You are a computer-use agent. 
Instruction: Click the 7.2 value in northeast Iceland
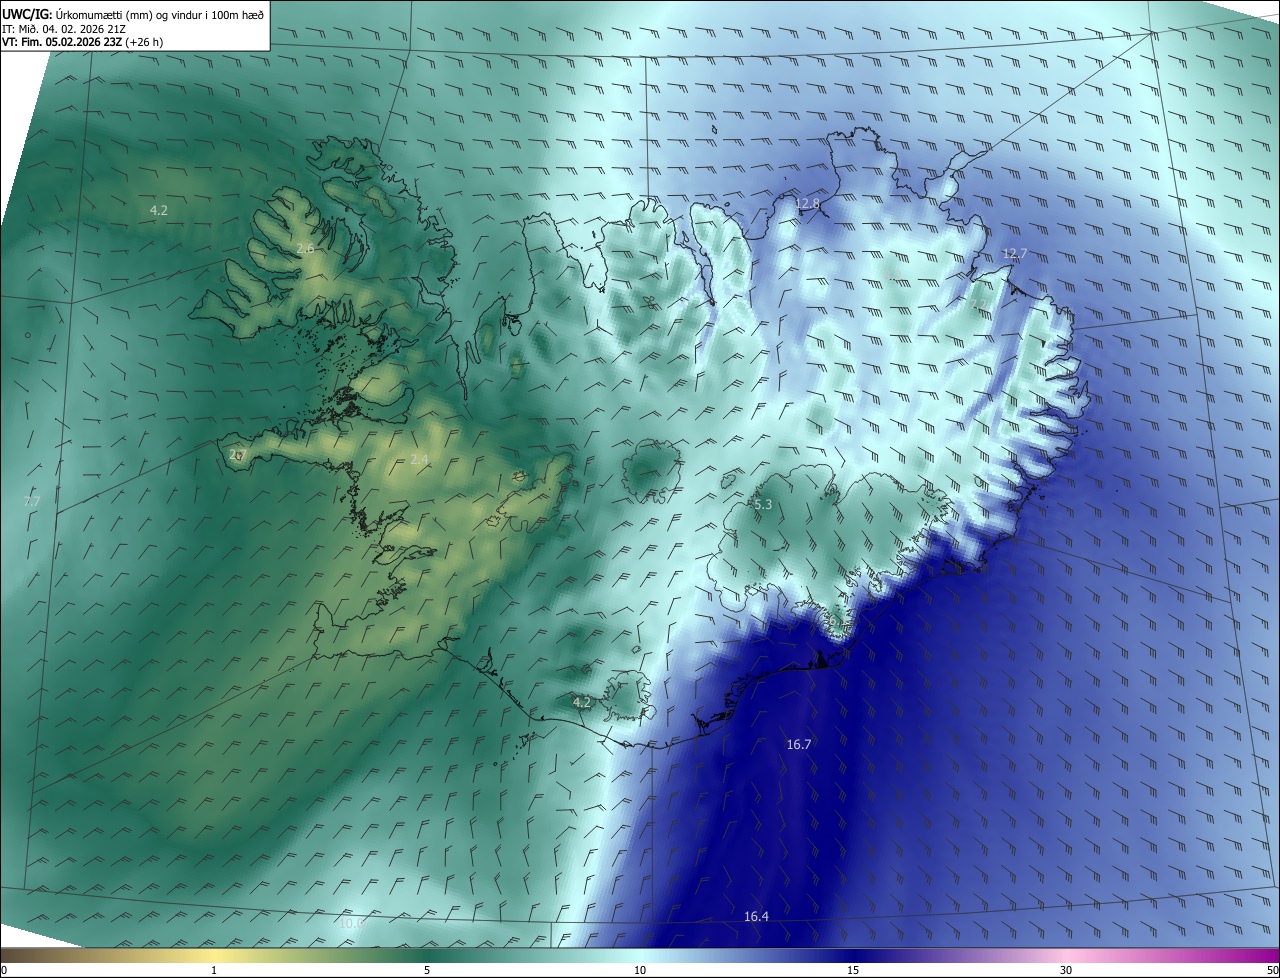click(977, 304)
